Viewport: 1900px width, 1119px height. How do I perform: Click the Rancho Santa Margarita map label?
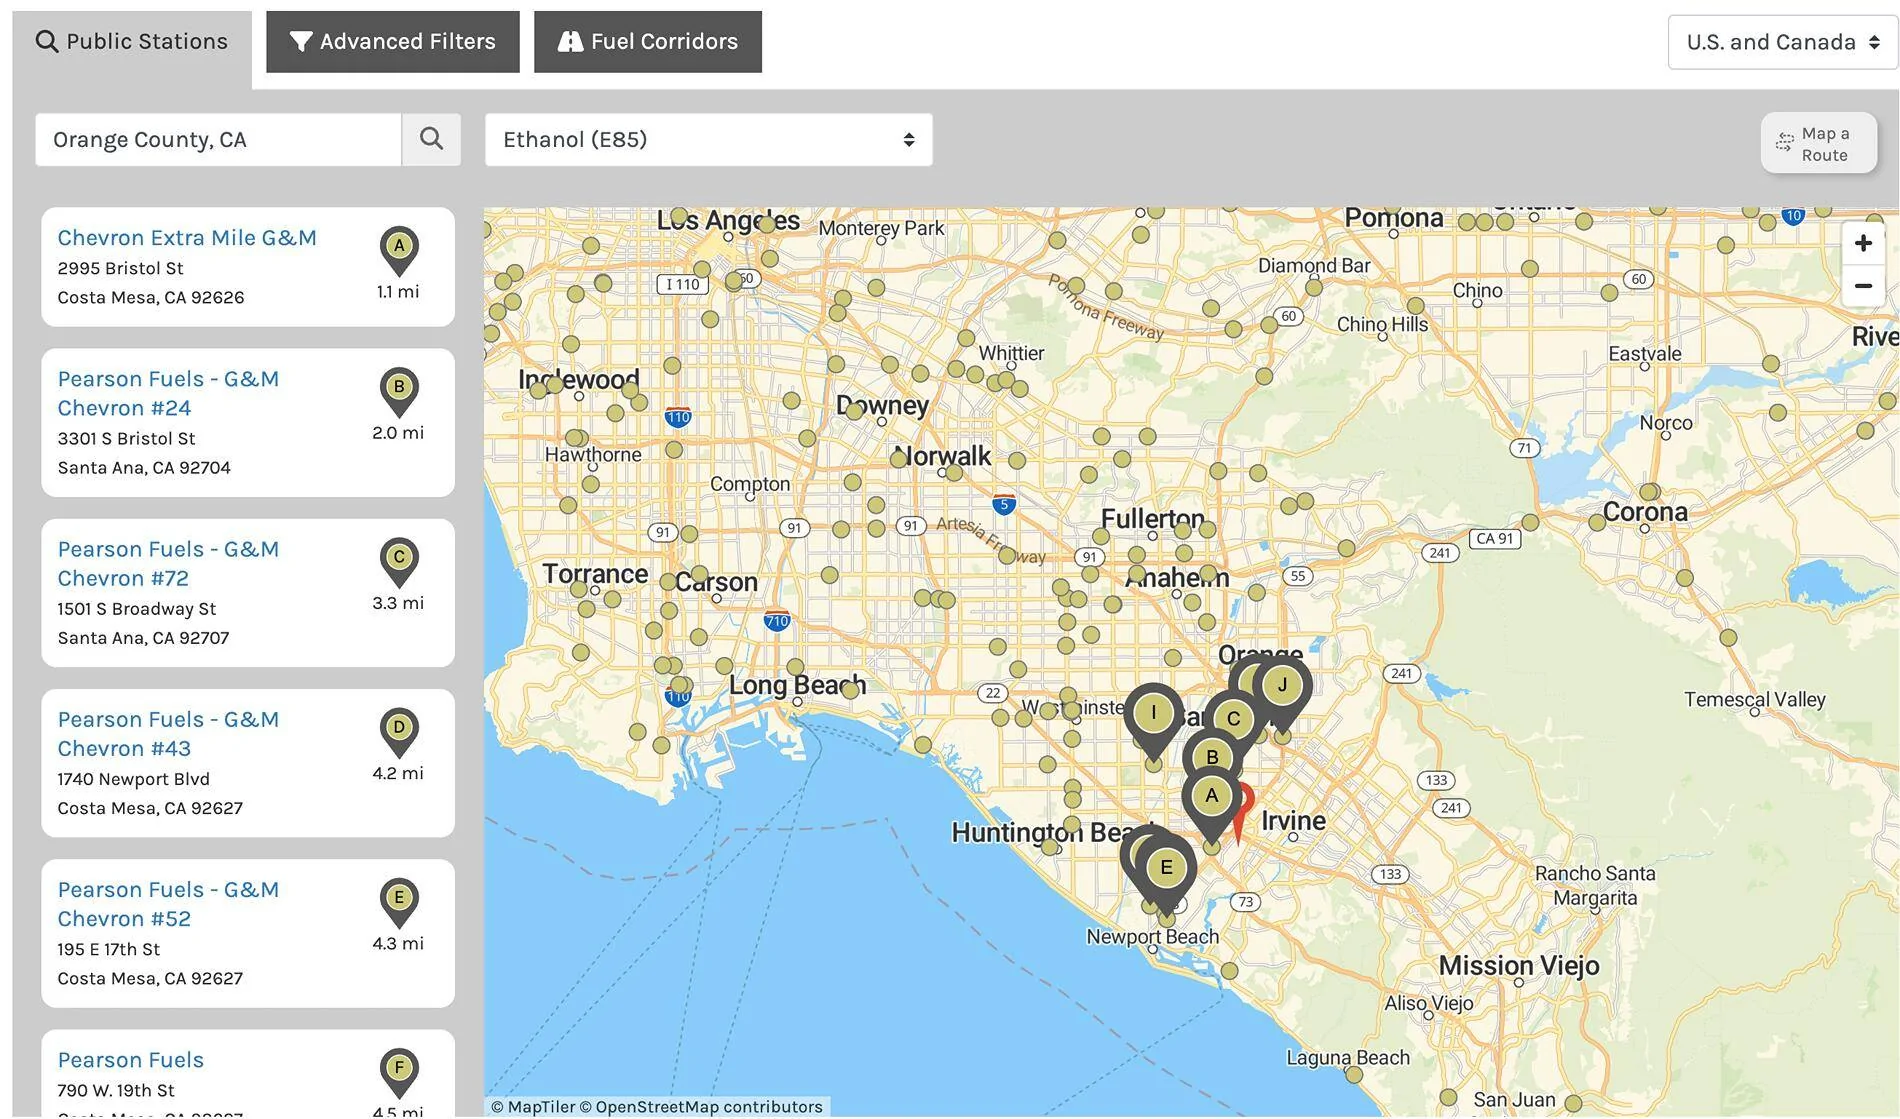coord(1595,885)
